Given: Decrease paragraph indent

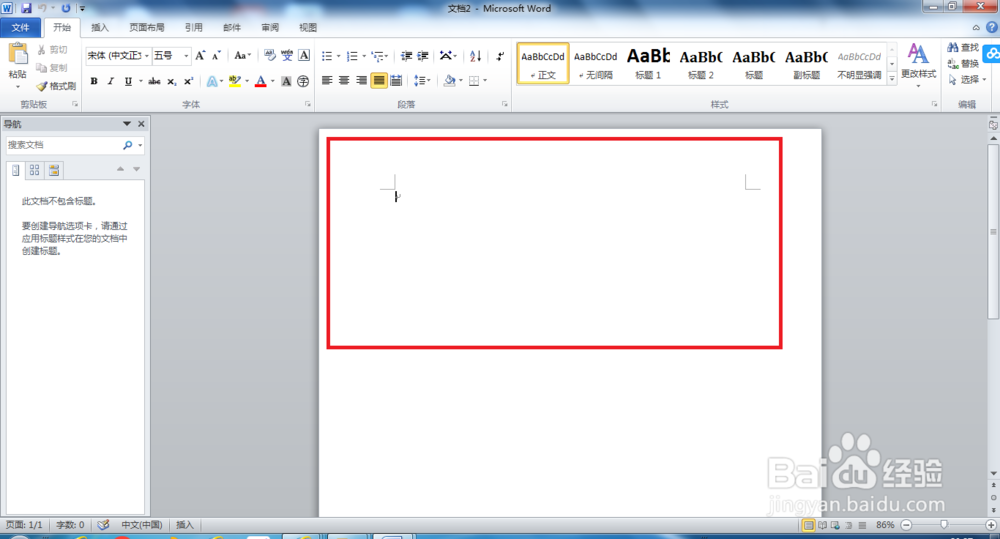Looking at the screenshot, I should 406,56.
